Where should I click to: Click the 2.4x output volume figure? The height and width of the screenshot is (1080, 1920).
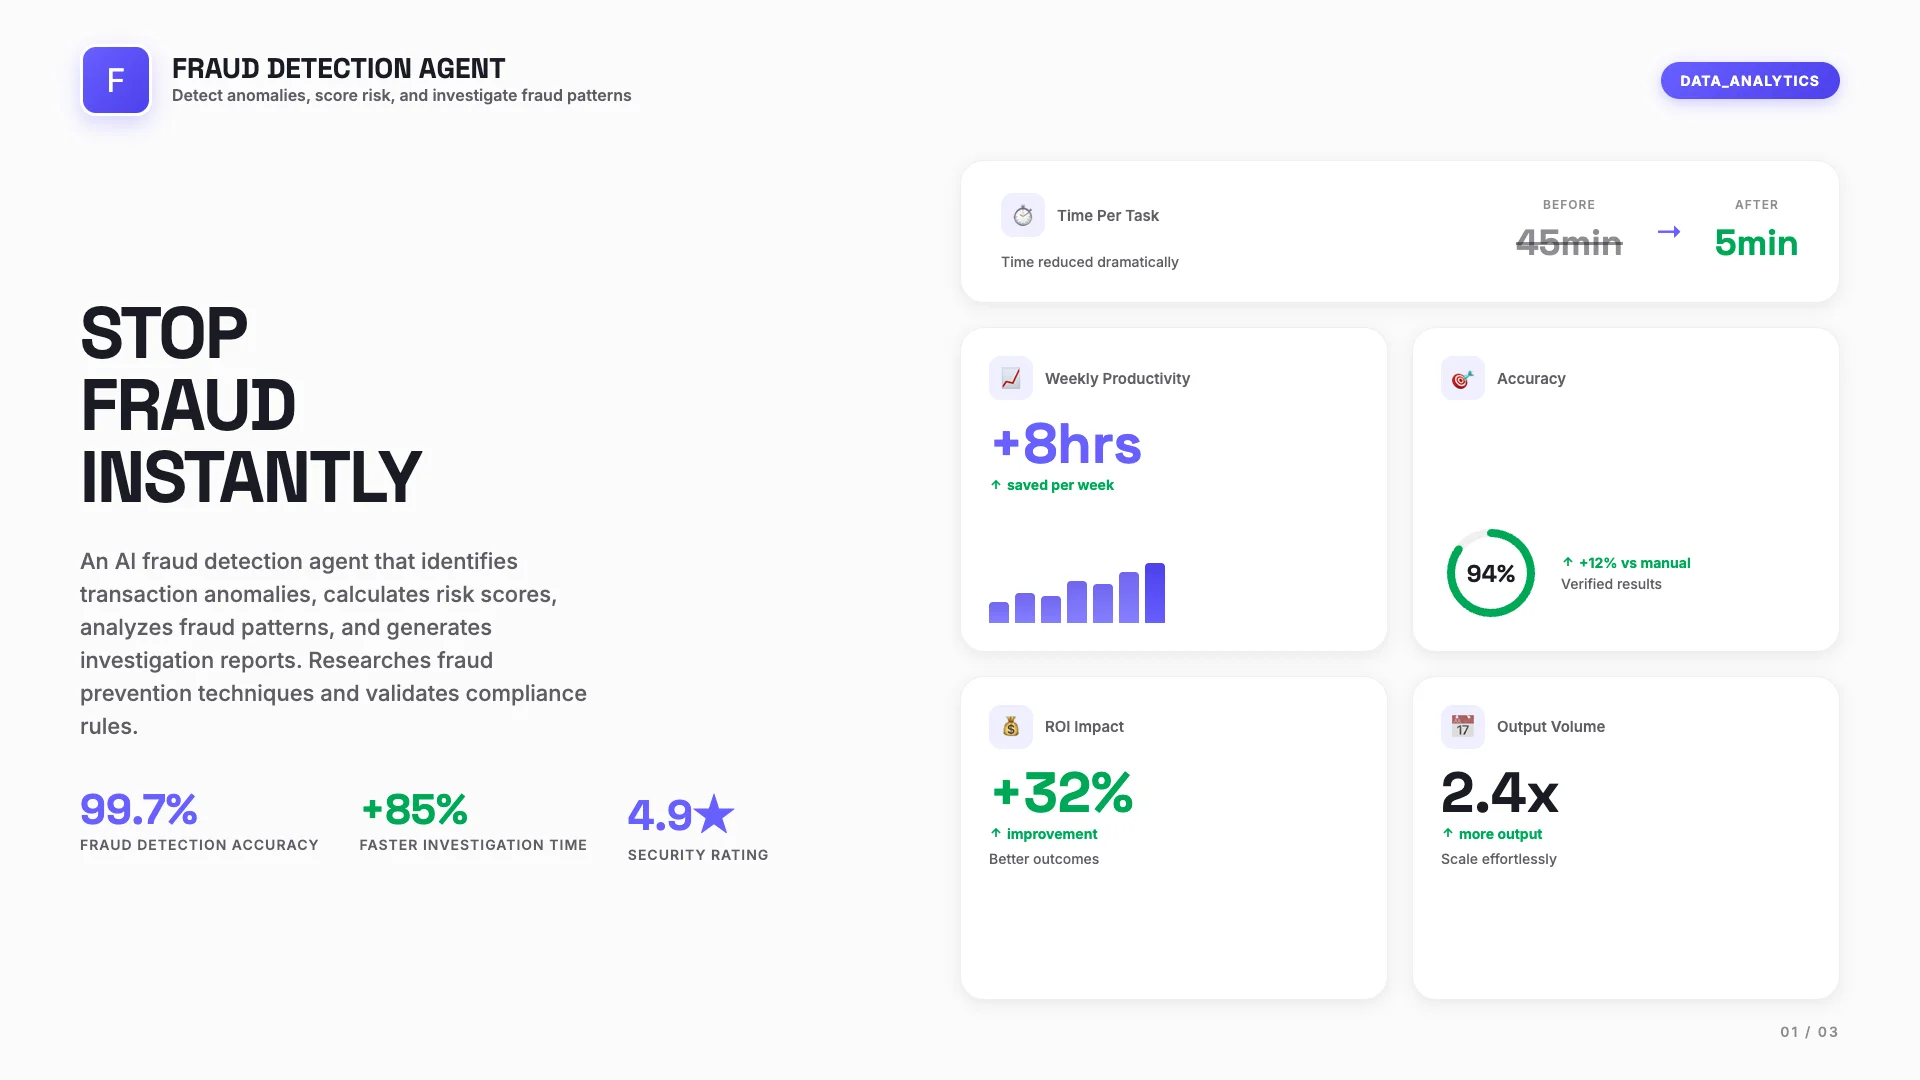tap(1499, 795)
